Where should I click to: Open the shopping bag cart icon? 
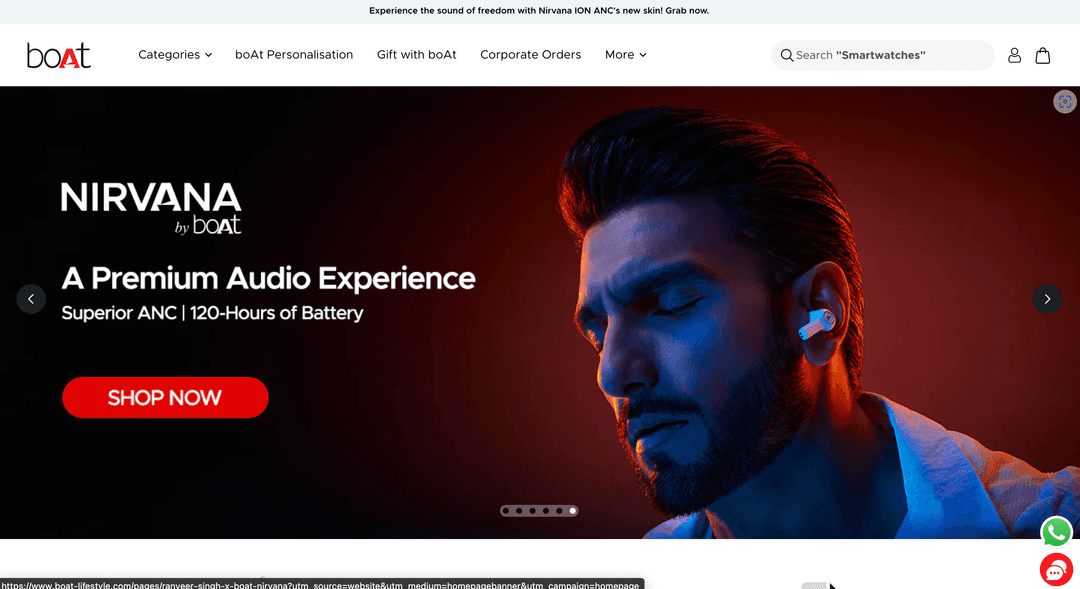click(x=1043, y=55)
